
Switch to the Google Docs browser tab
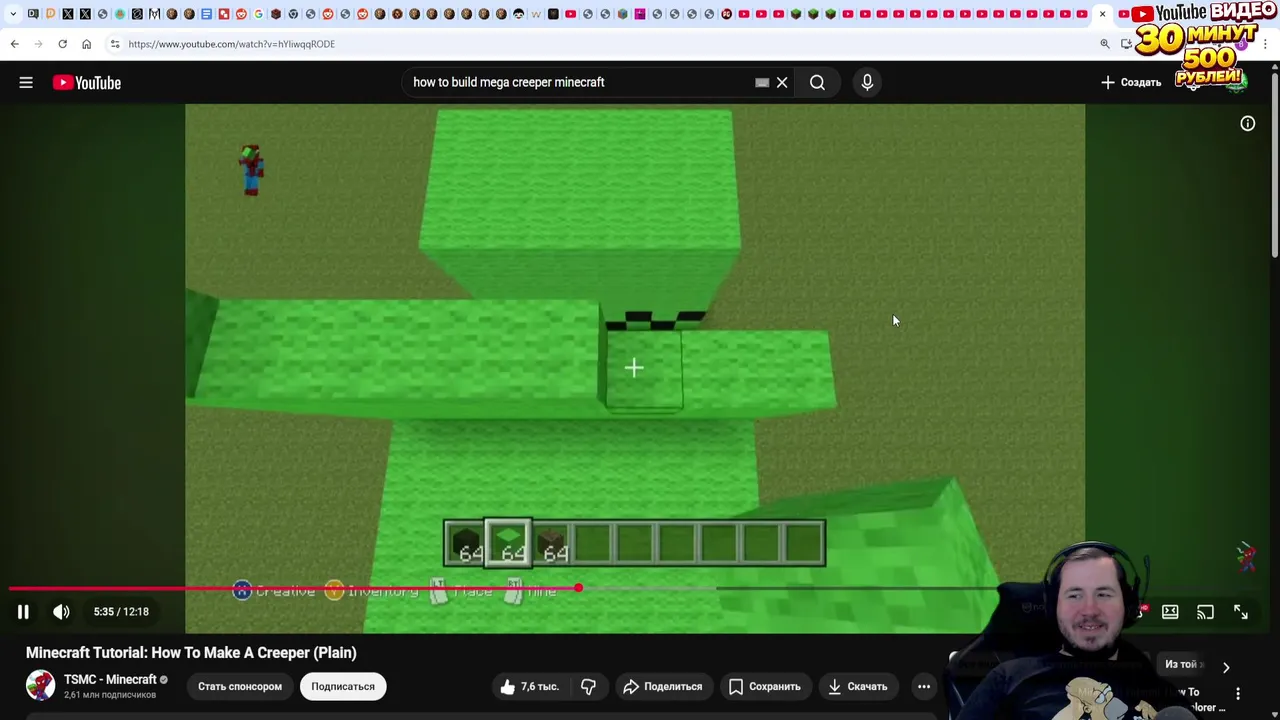[x=206, y=14]
